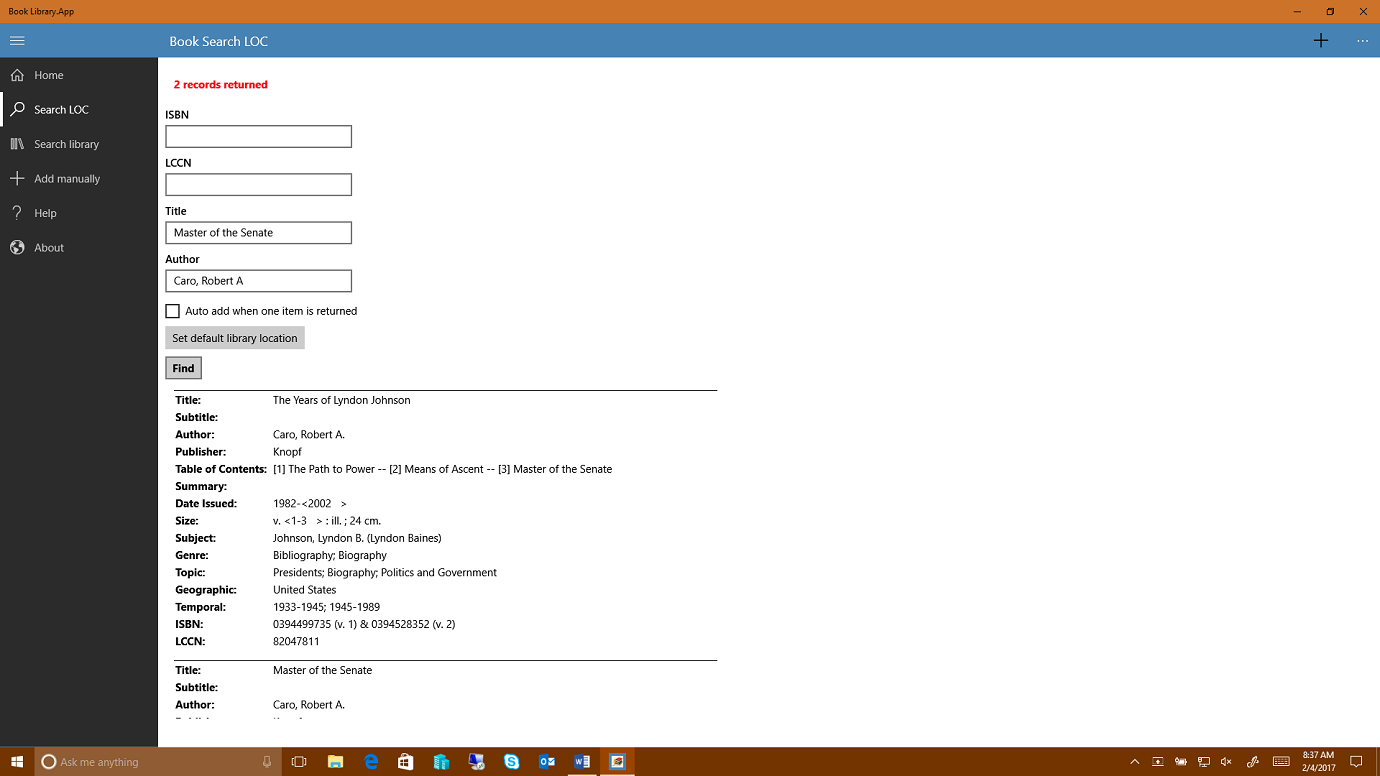This screenshot has width=1380, height=776.
Task: Select the second result title Master of the Senate
Action: 322,670
